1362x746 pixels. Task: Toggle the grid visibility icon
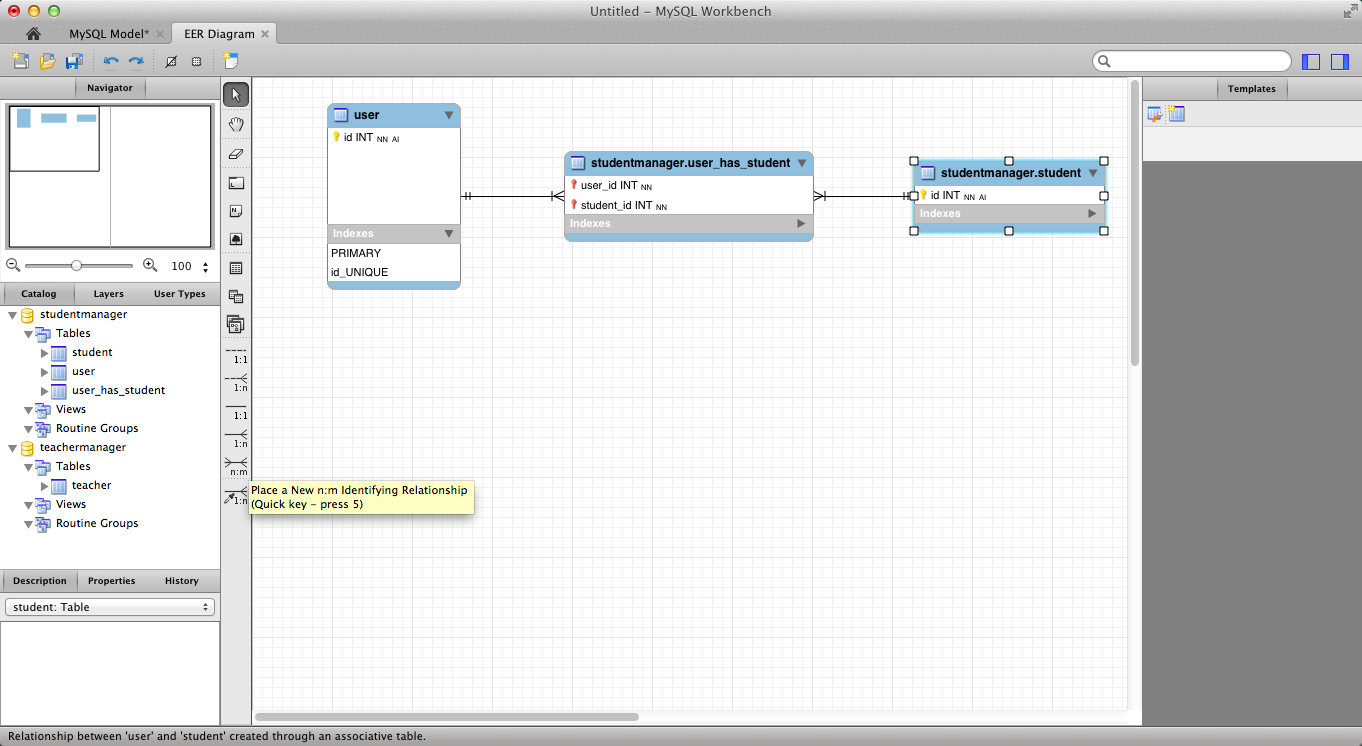[171, 61]
